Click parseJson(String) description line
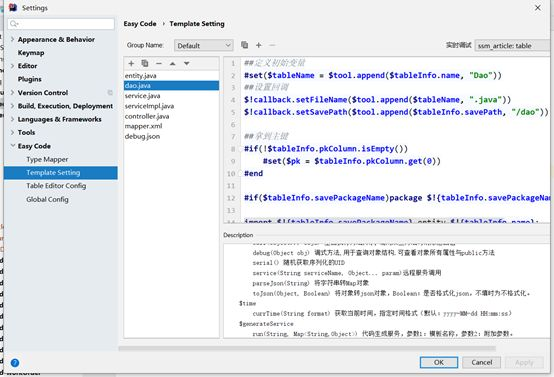The height and width of the screenshot is (377, 554). click(x=311, y=283)
